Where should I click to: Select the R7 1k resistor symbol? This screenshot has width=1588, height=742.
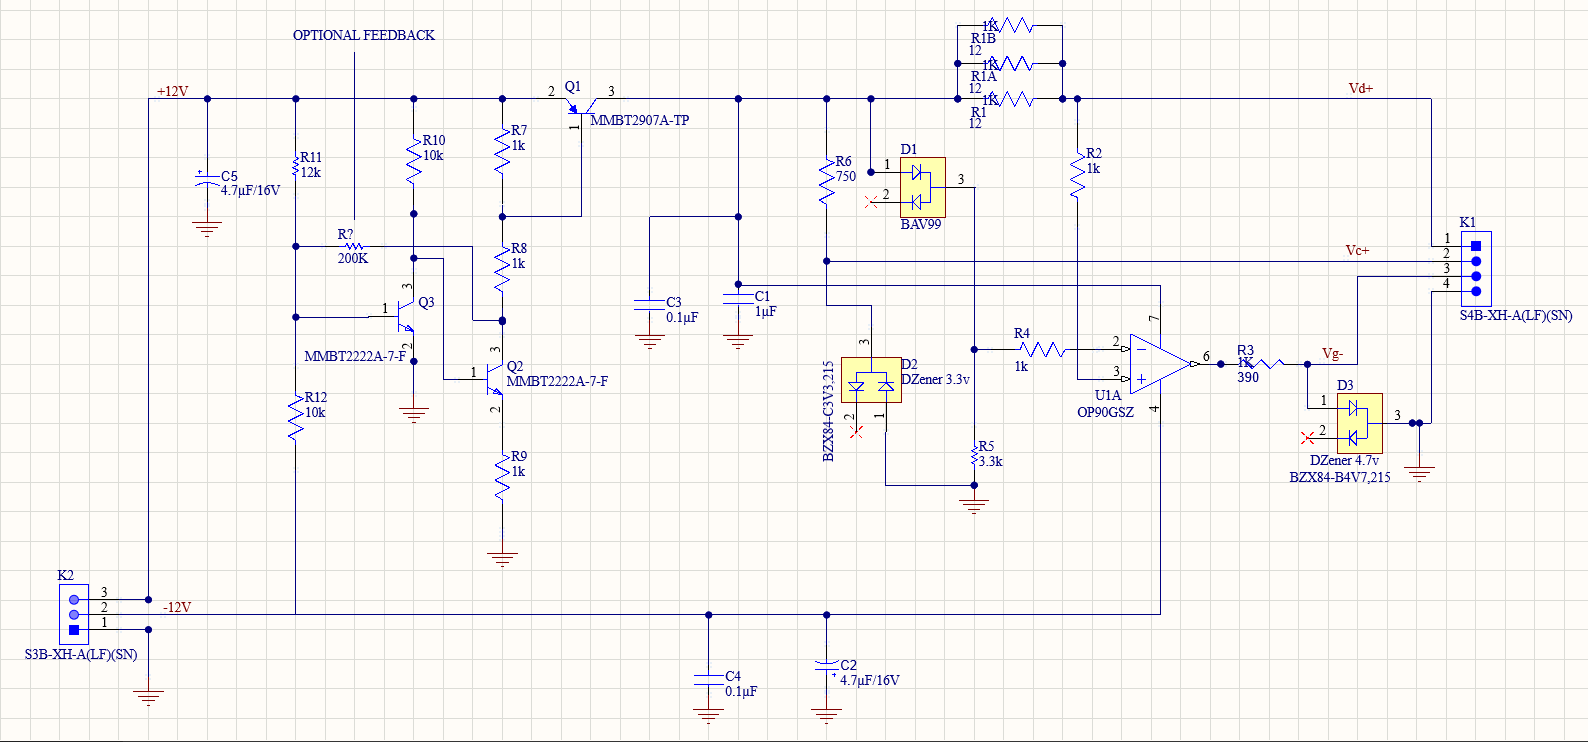503,152
